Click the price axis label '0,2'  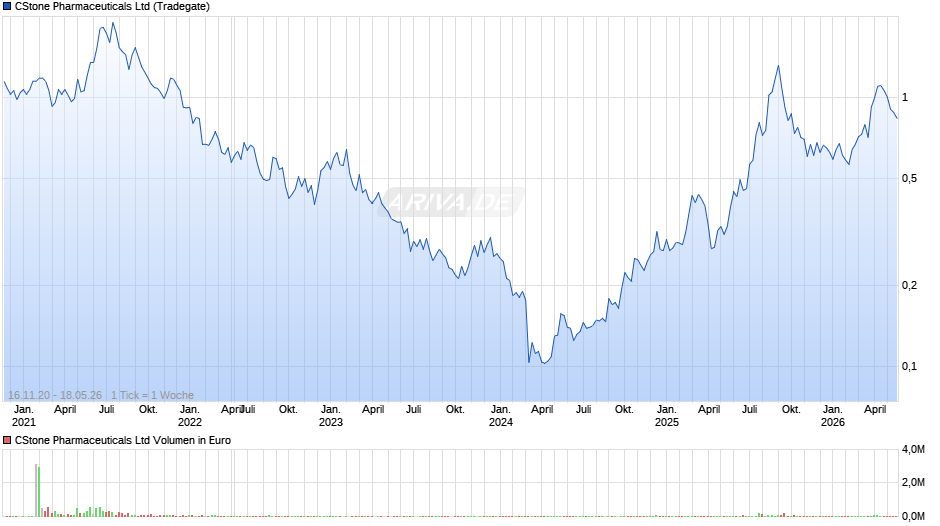point(909,285)
